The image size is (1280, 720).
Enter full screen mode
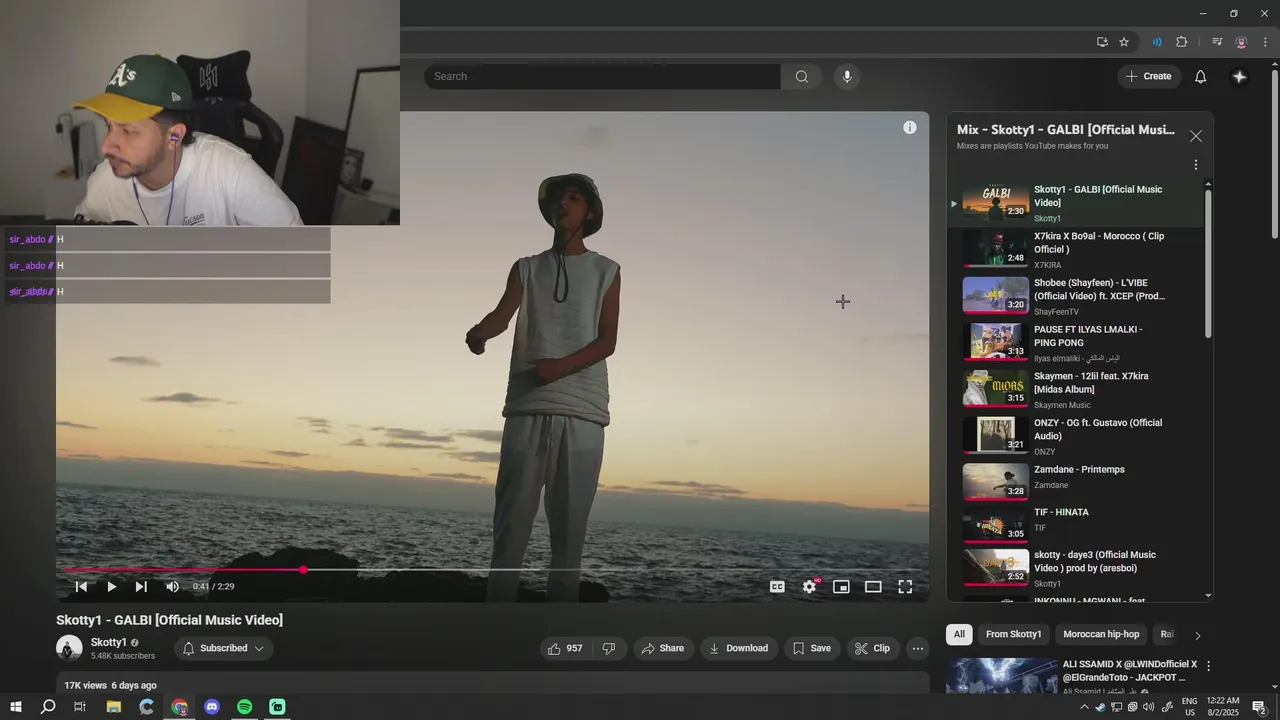[x=905, y=587]
